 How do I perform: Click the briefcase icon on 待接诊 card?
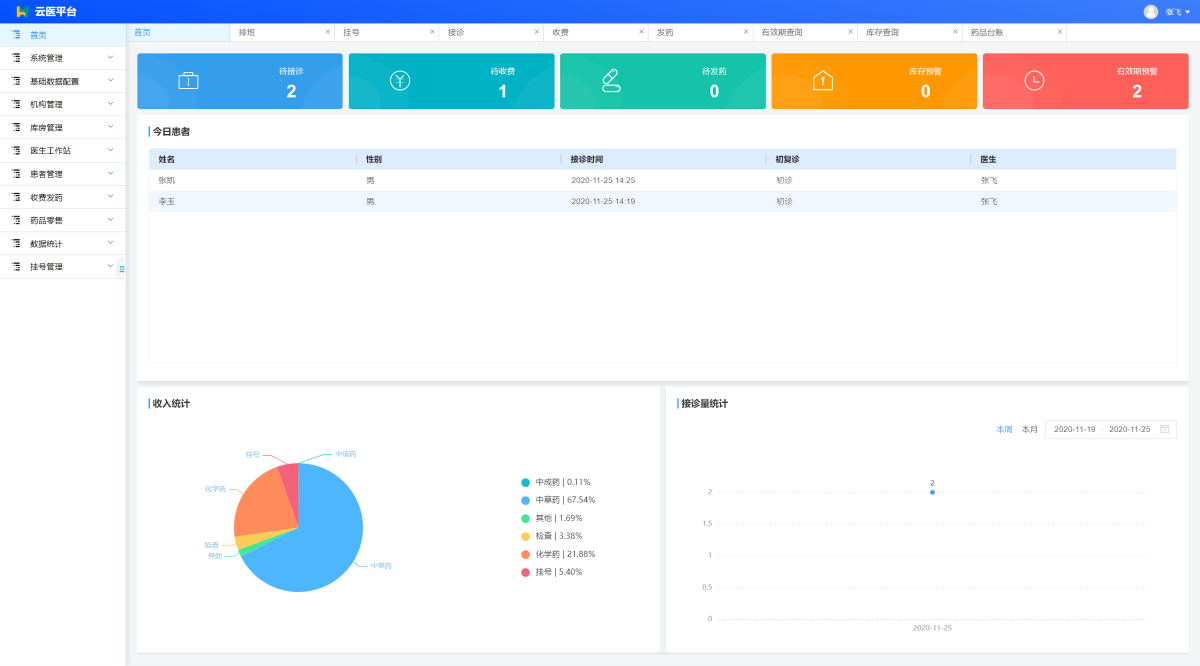(188, 81)
